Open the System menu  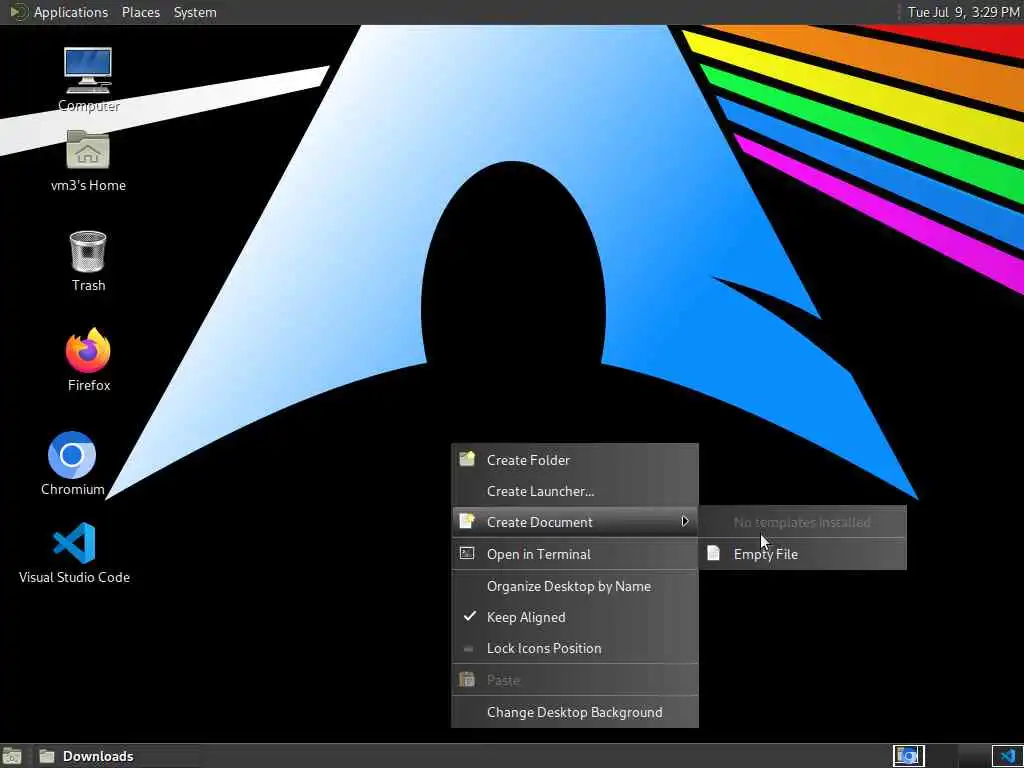click(x=195, y=12)
